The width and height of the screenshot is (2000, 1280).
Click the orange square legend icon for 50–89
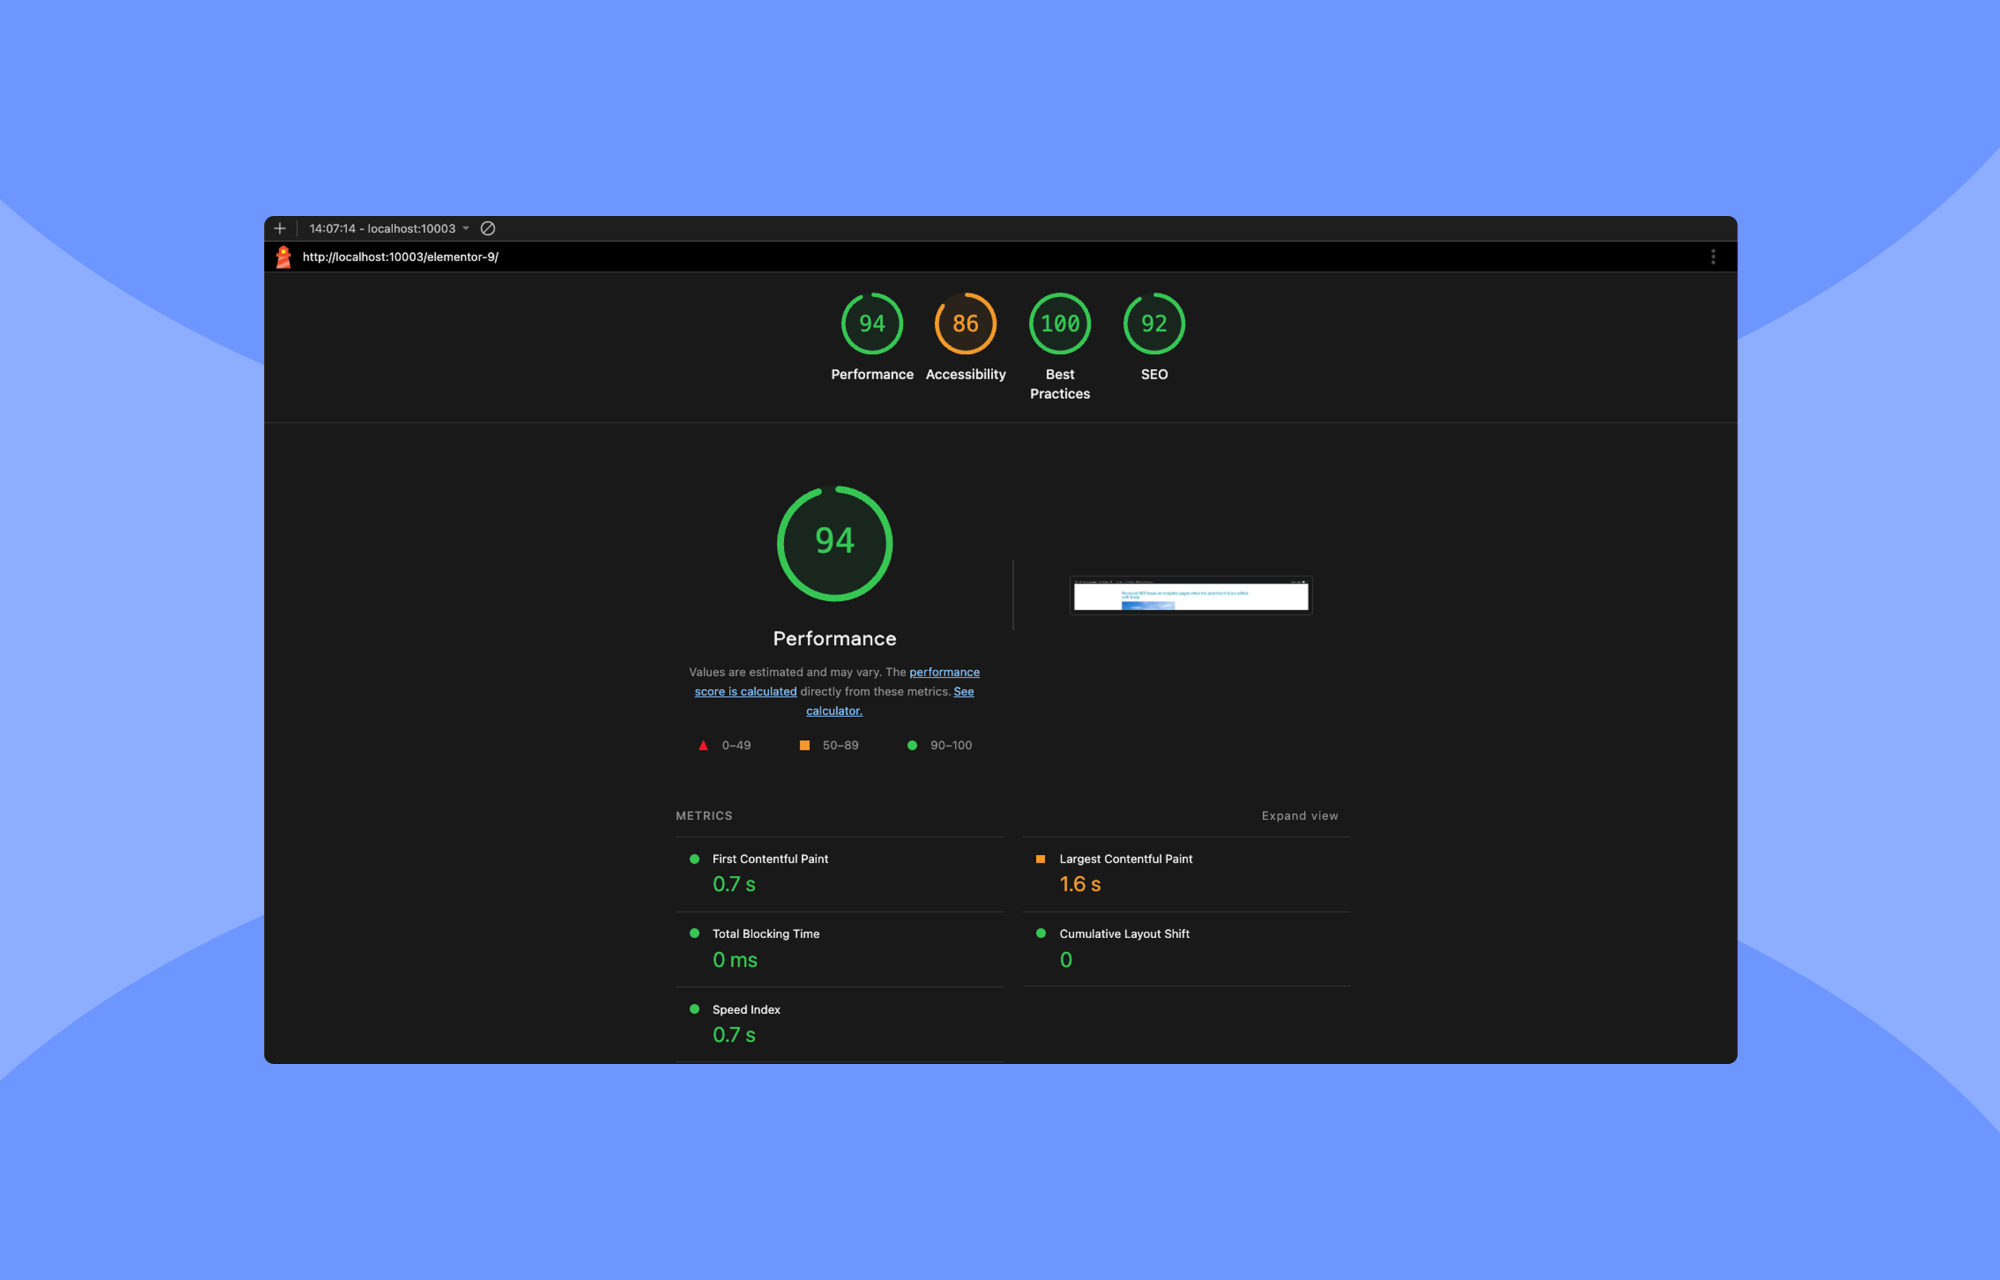pyautogui.click(x=805, y=745)
